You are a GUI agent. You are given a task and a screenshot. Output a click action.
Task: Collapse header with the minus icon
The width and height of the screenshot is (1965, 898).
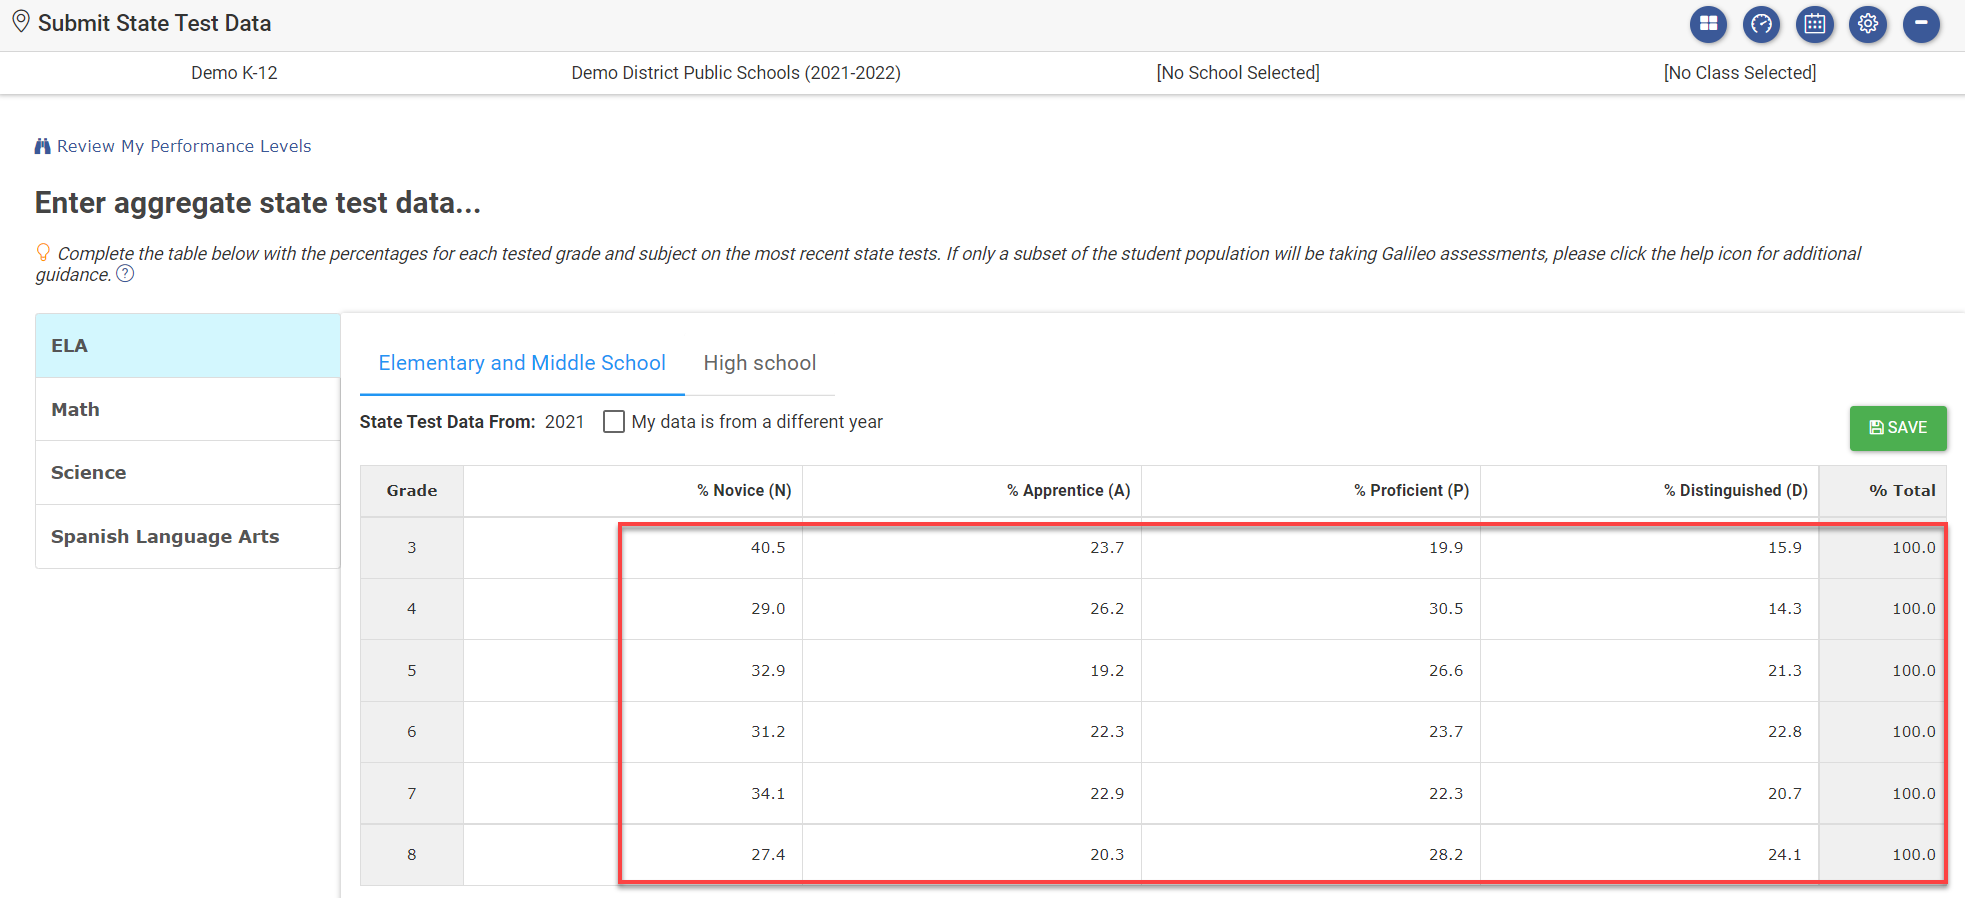pos(1921,24)
